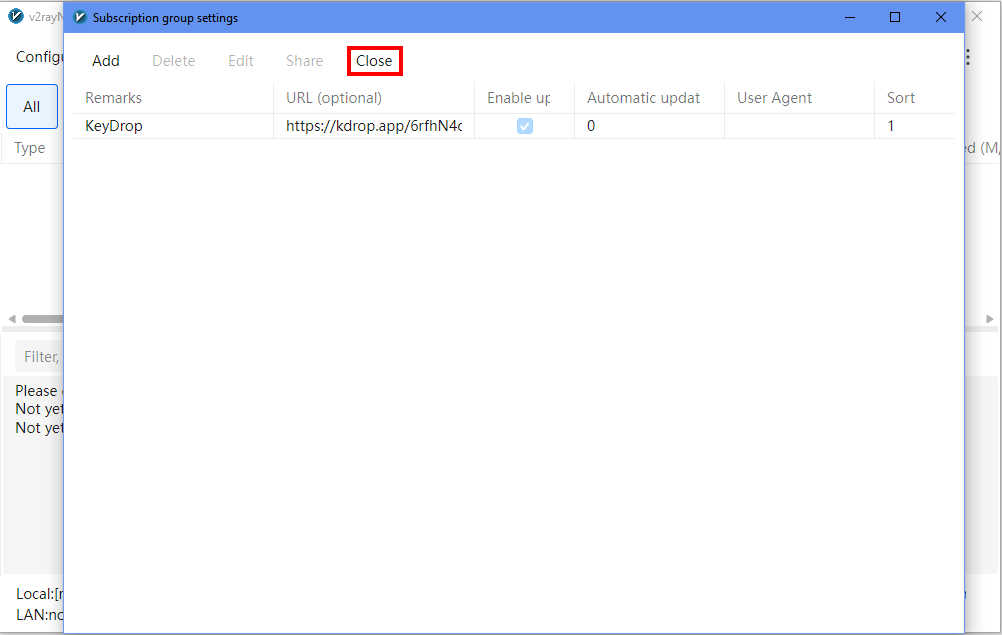Click Edit in the subscription toolbar
This screenshot has height=635, width=1002.
(x=241, y=61)
